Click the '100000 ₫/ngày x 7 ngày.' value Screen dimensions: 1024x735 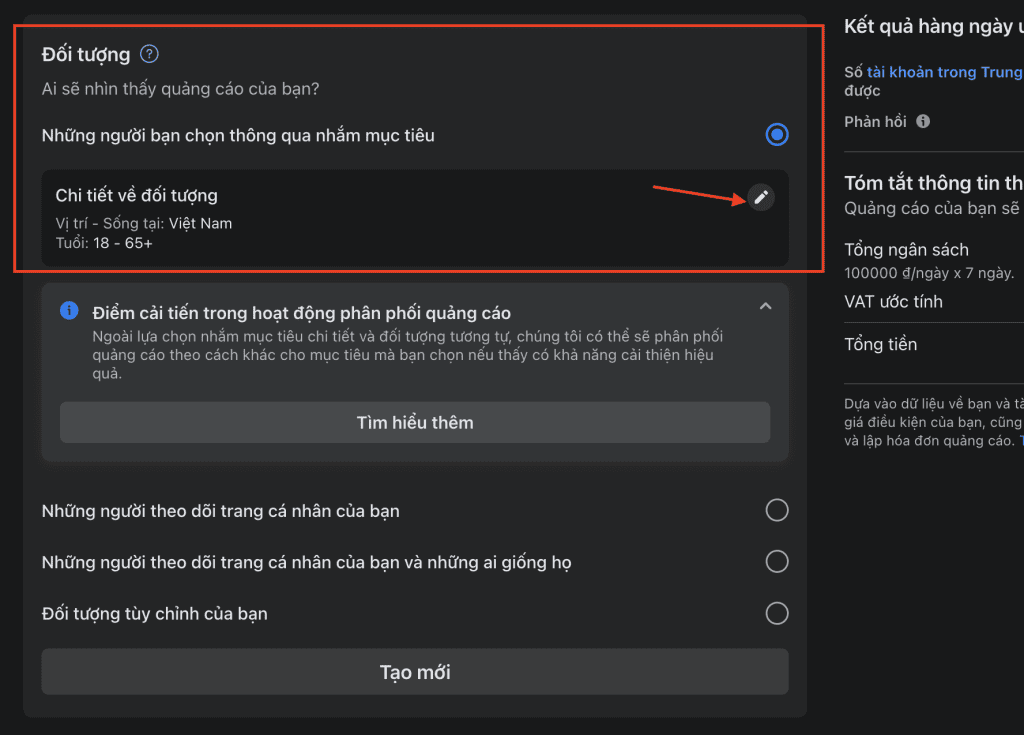[929, 273]
